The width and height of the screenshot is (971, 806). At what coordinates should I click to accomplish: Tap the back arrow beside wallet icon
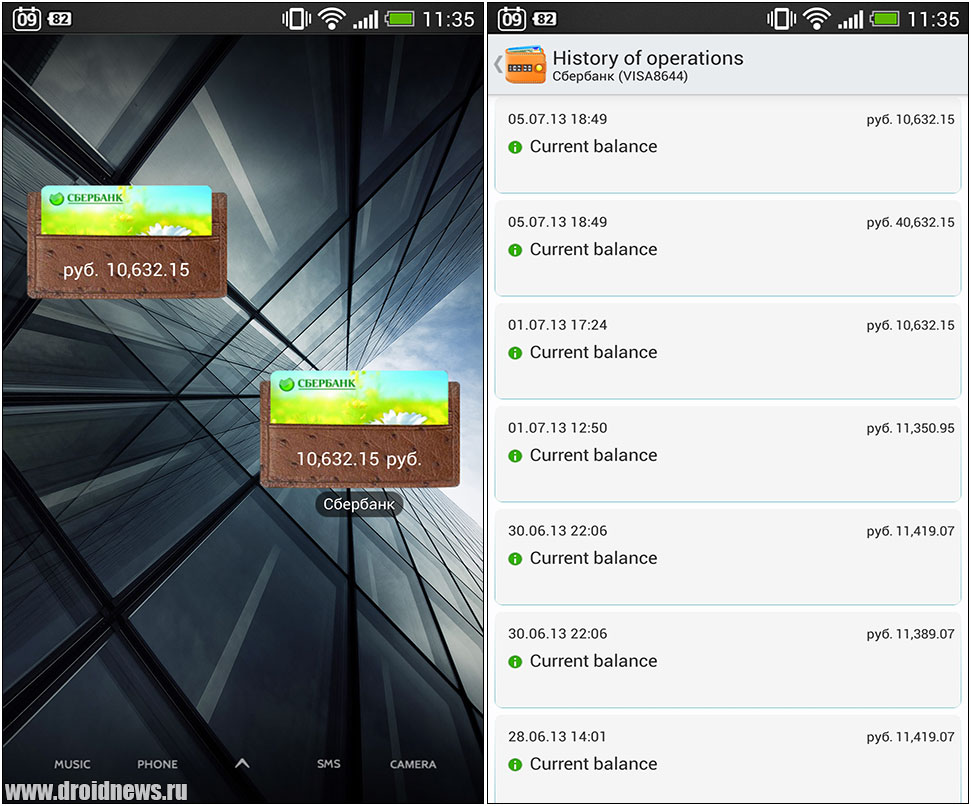pos(498,64)
